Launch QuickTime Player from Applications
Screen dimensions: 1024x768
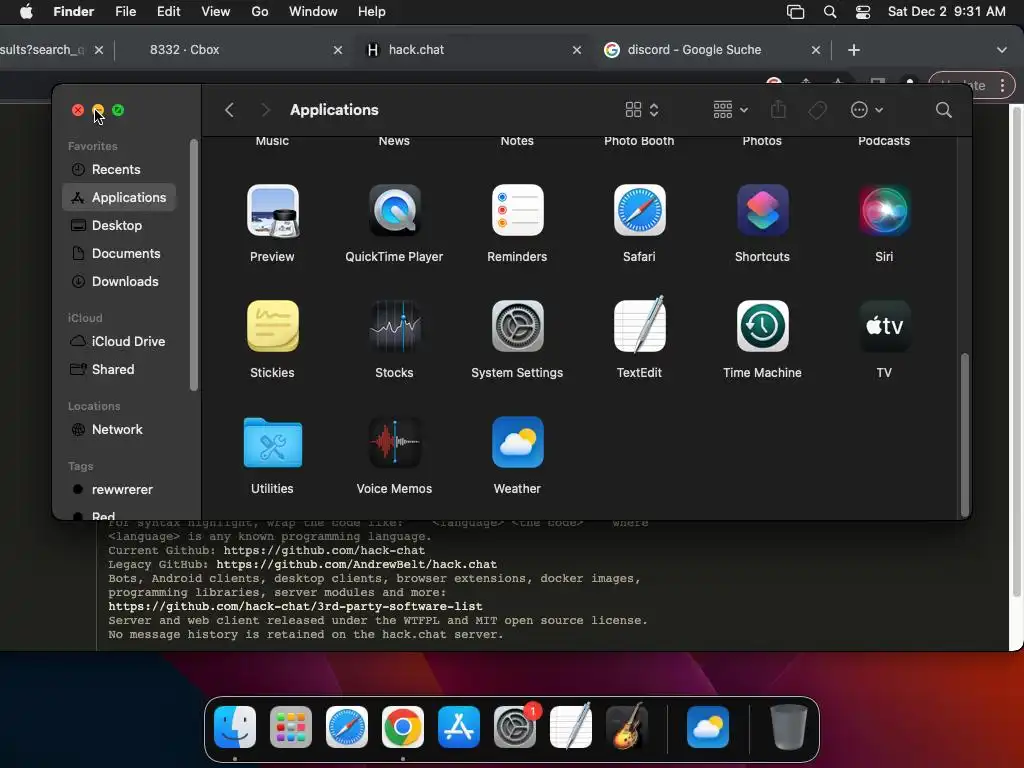point(394,210)
